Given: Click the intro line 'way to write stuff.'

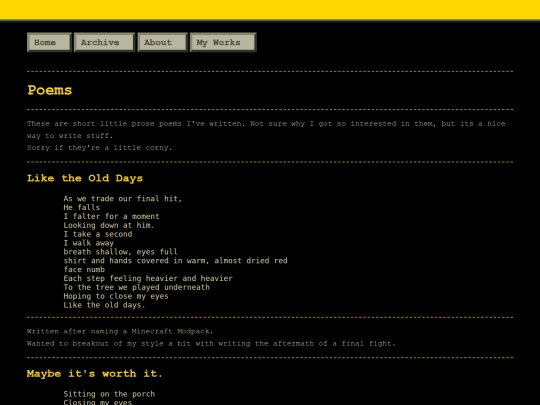Looking at the screenshot, I should (70, 136).
